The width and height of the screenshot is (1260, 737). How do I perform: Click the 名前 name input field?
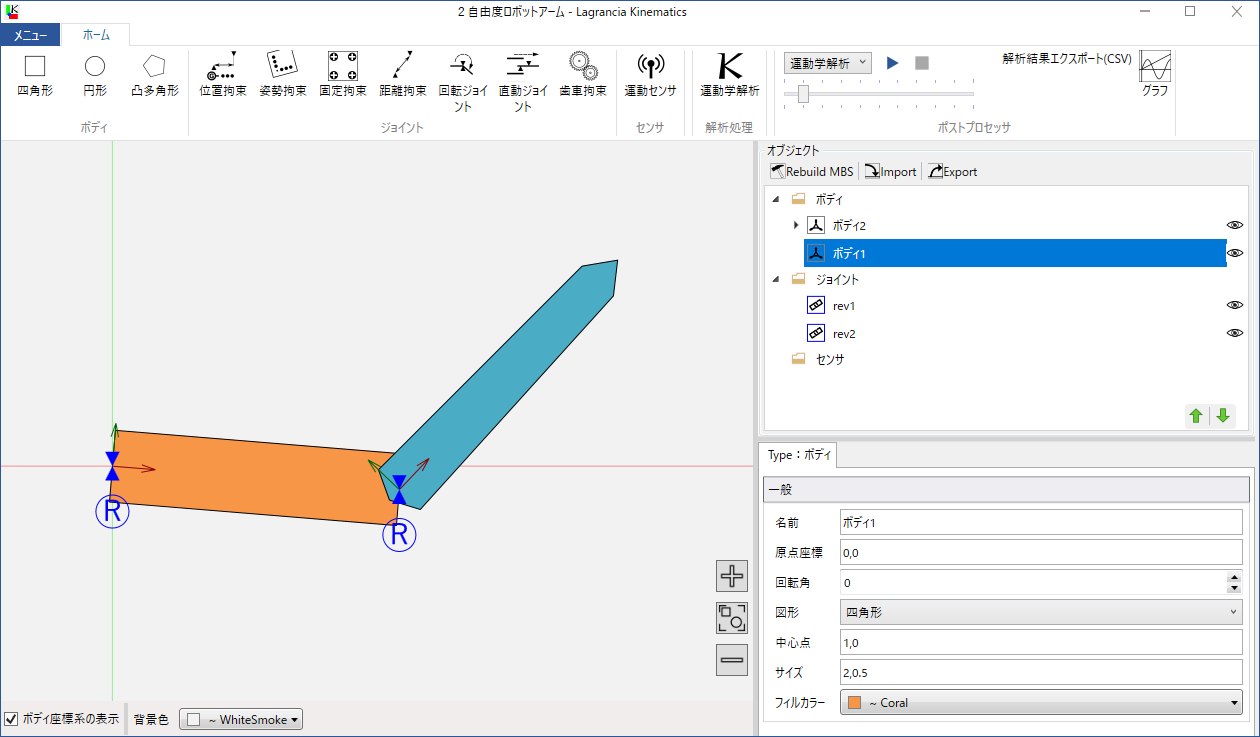click(x=1041, y=522)
